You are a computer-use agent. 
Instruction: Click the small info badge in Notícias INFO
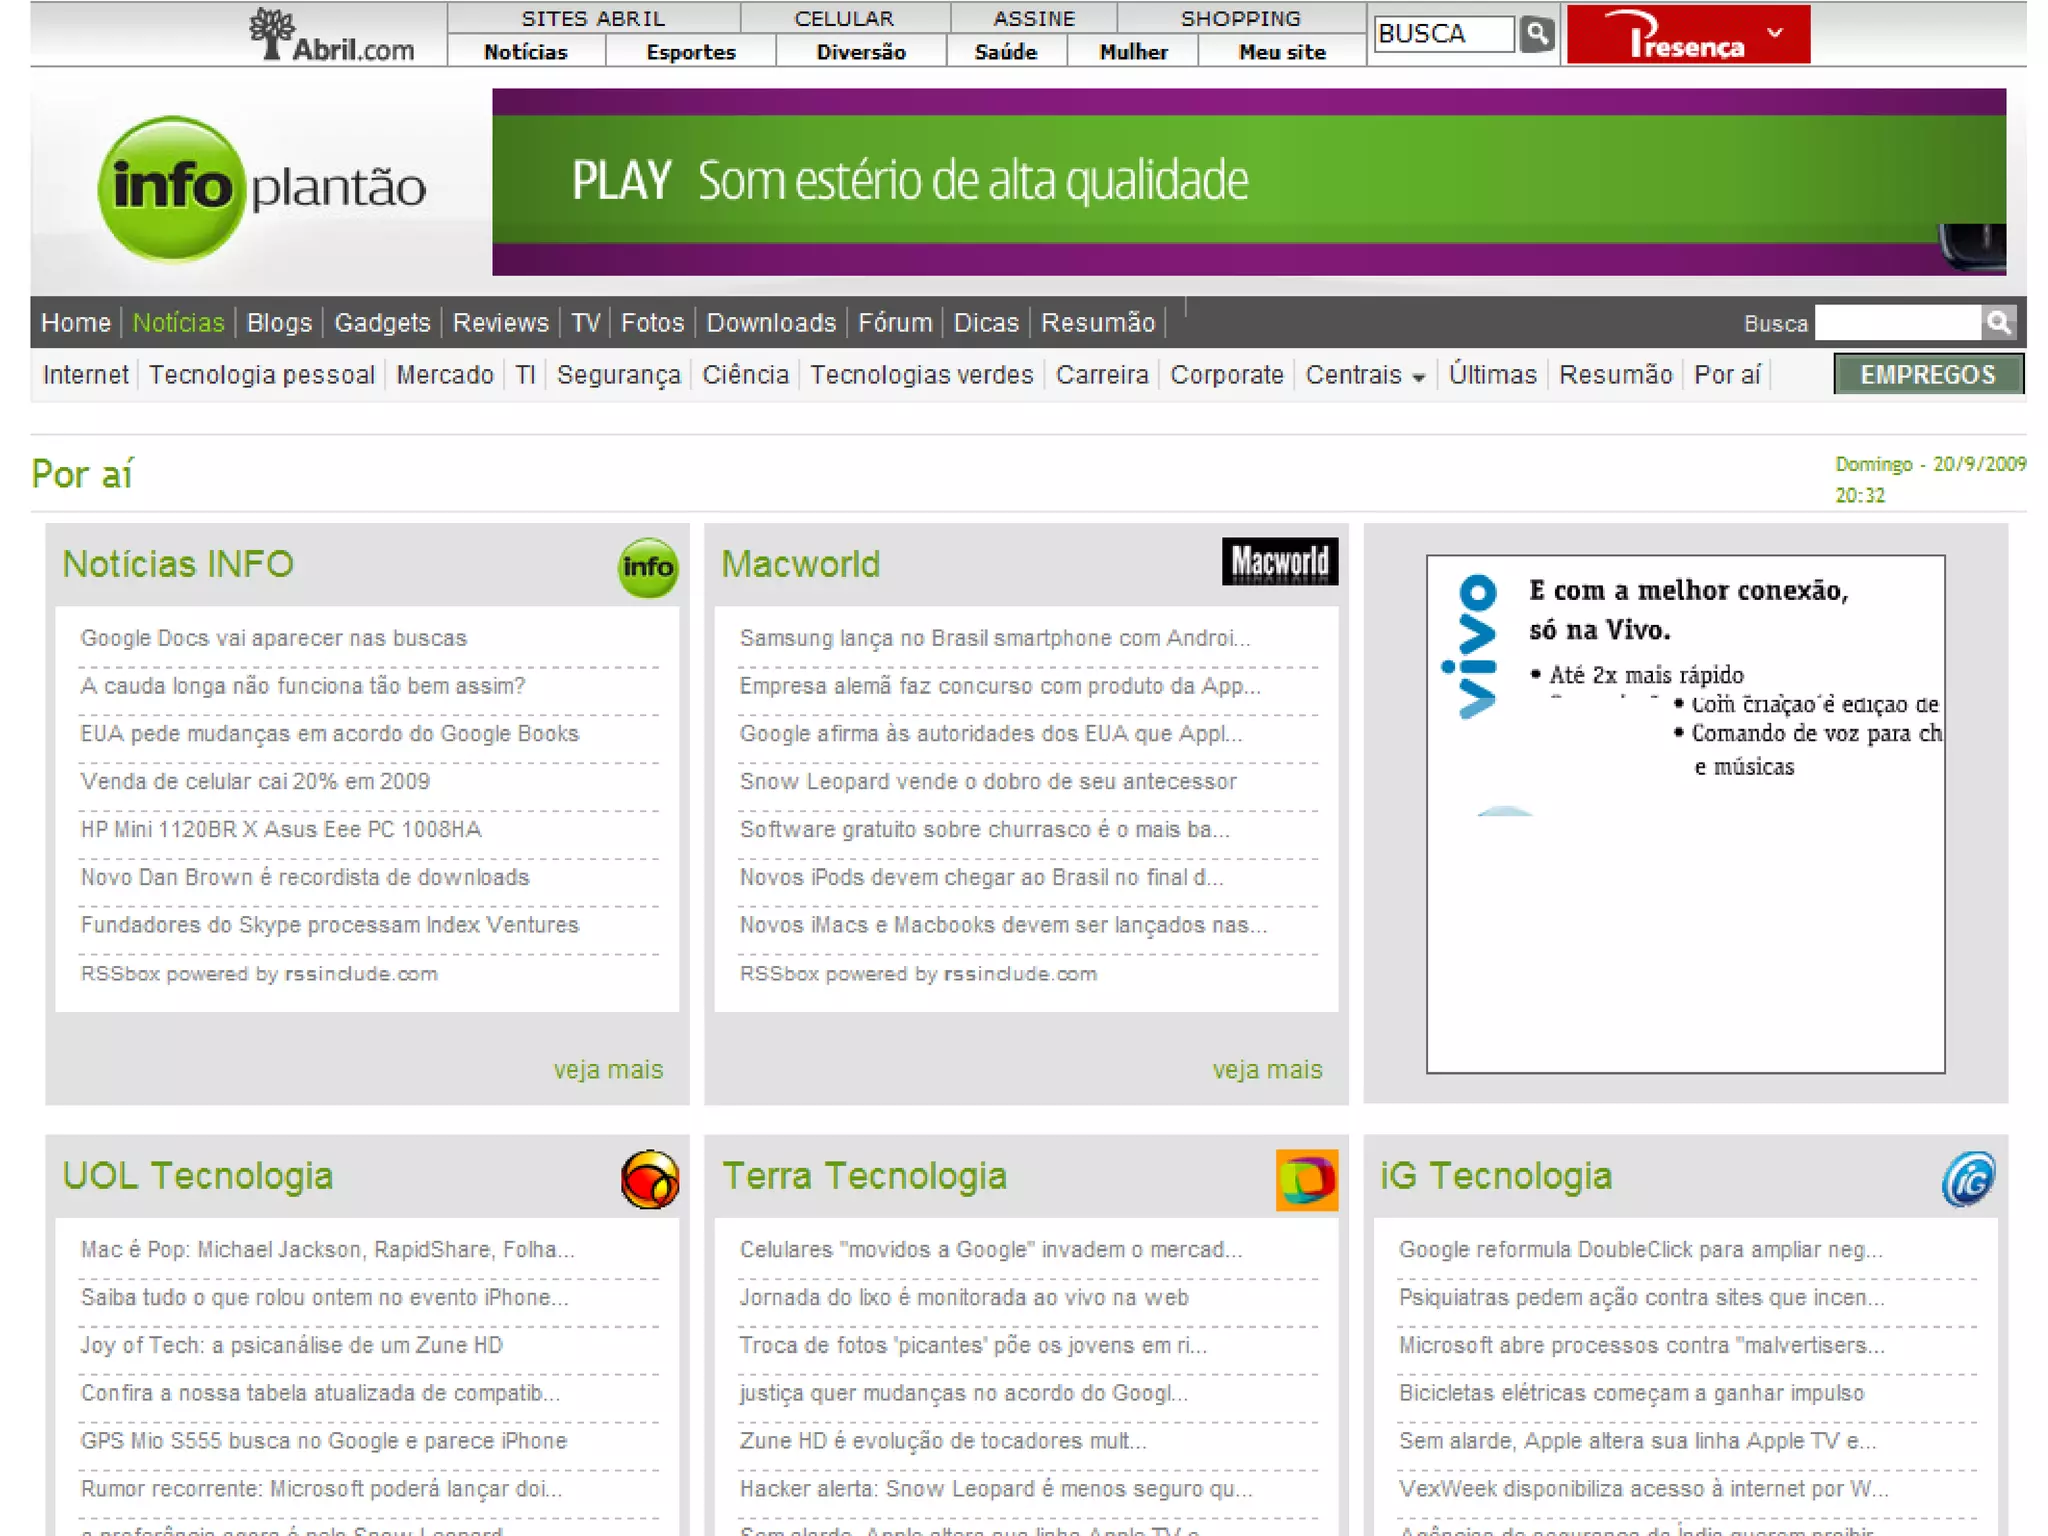pyautogui.click(x=647, y=567)
